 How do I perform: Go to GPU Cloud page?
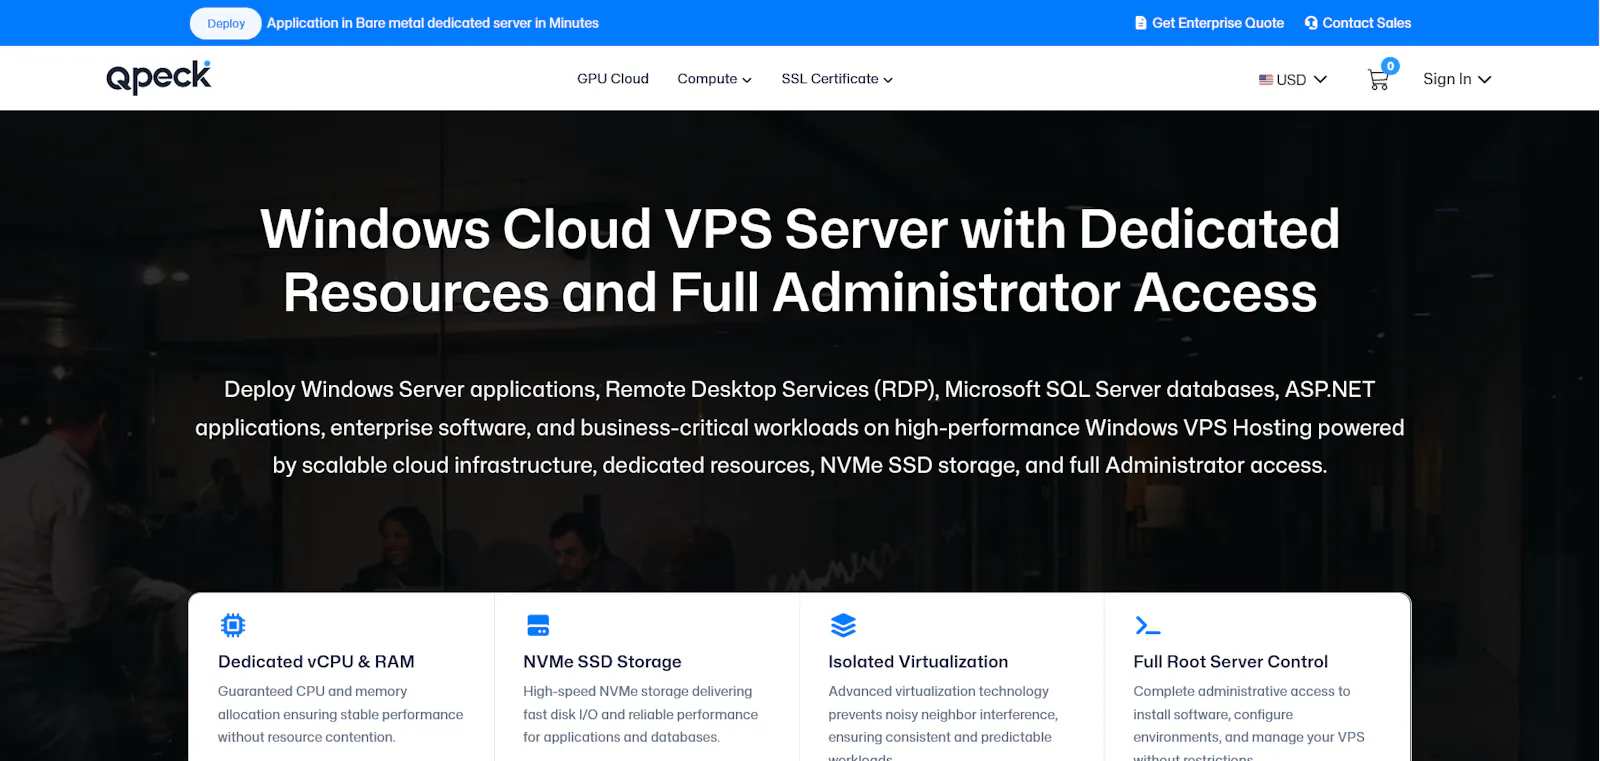pyautogui.click(x=613, y=78)
